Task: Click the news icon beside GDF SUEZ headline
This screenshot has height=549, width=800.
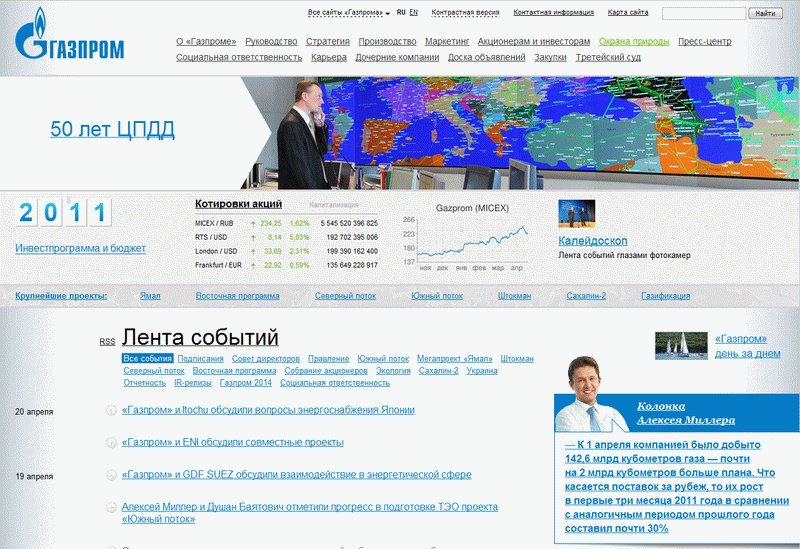Action: click(111, 475)
